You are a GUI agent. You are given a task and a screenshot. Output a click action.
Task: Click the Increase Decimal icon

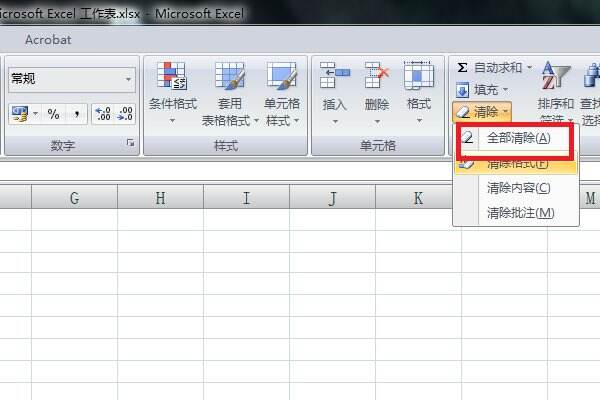pos(103,114)
